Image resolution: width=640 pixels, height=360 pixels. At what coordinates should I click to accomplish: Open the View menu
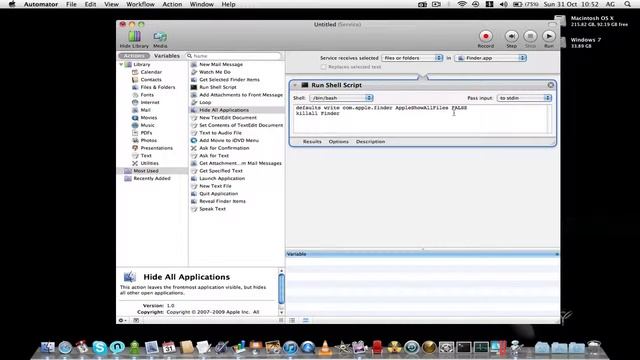click(111, 4)
